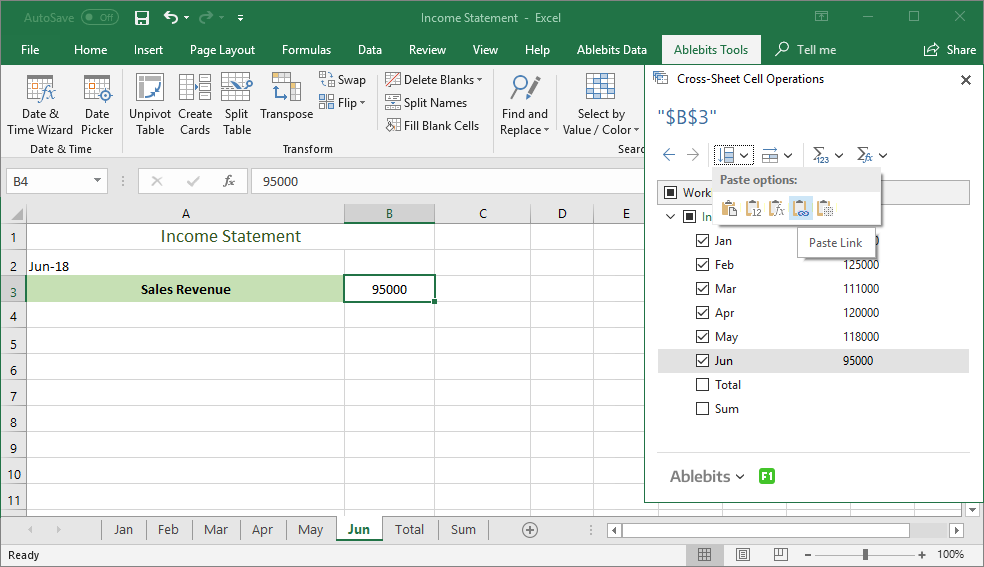The width and height of the screenshot is (984, 567).
Task: Open the Date Picker tool
Action: (x=97, y=104)
